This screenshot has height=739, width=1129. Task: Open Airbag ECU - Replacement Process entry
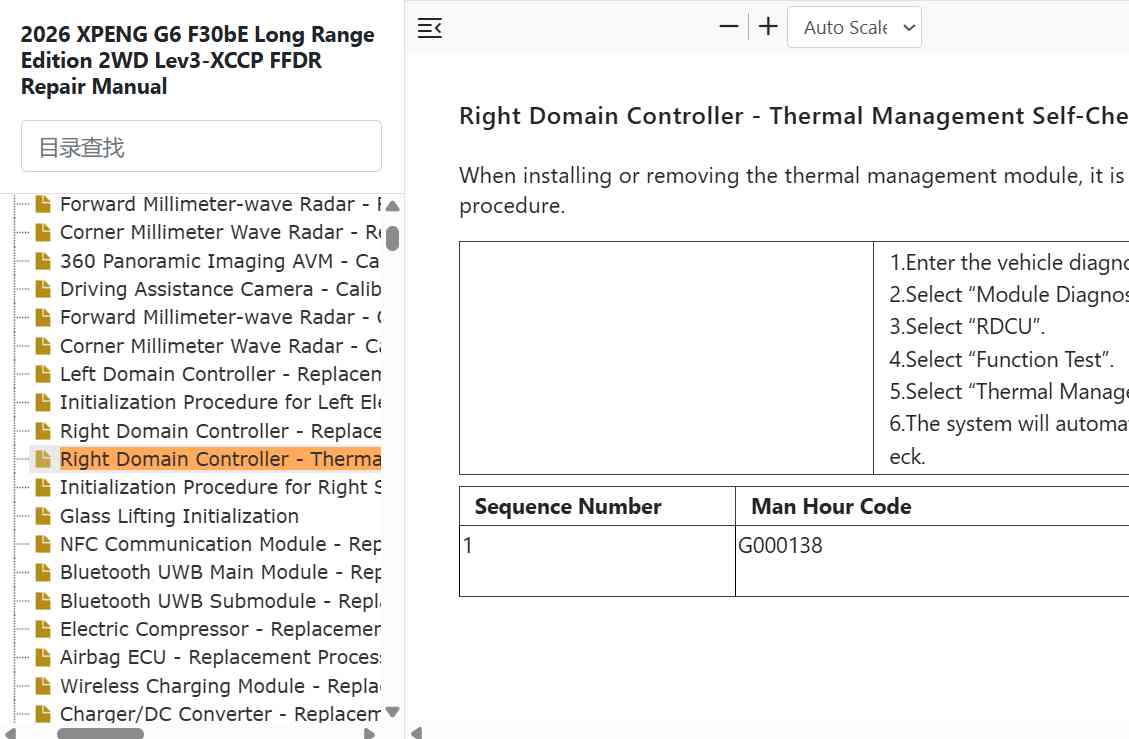pyautogui.click(x=220, y=658)
